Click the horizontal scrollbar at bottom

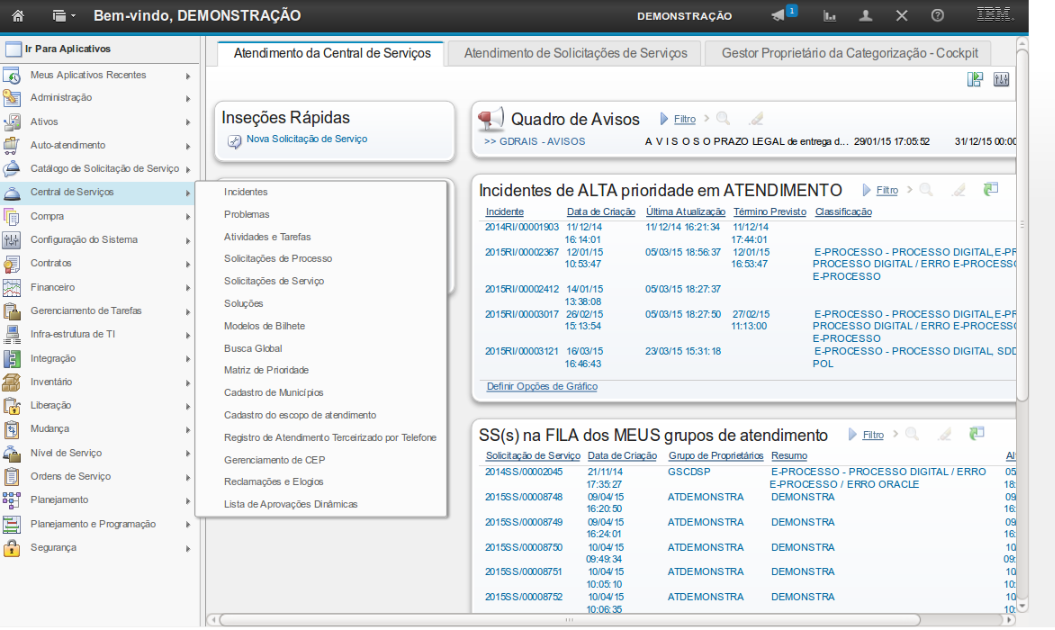pos(570,619)
